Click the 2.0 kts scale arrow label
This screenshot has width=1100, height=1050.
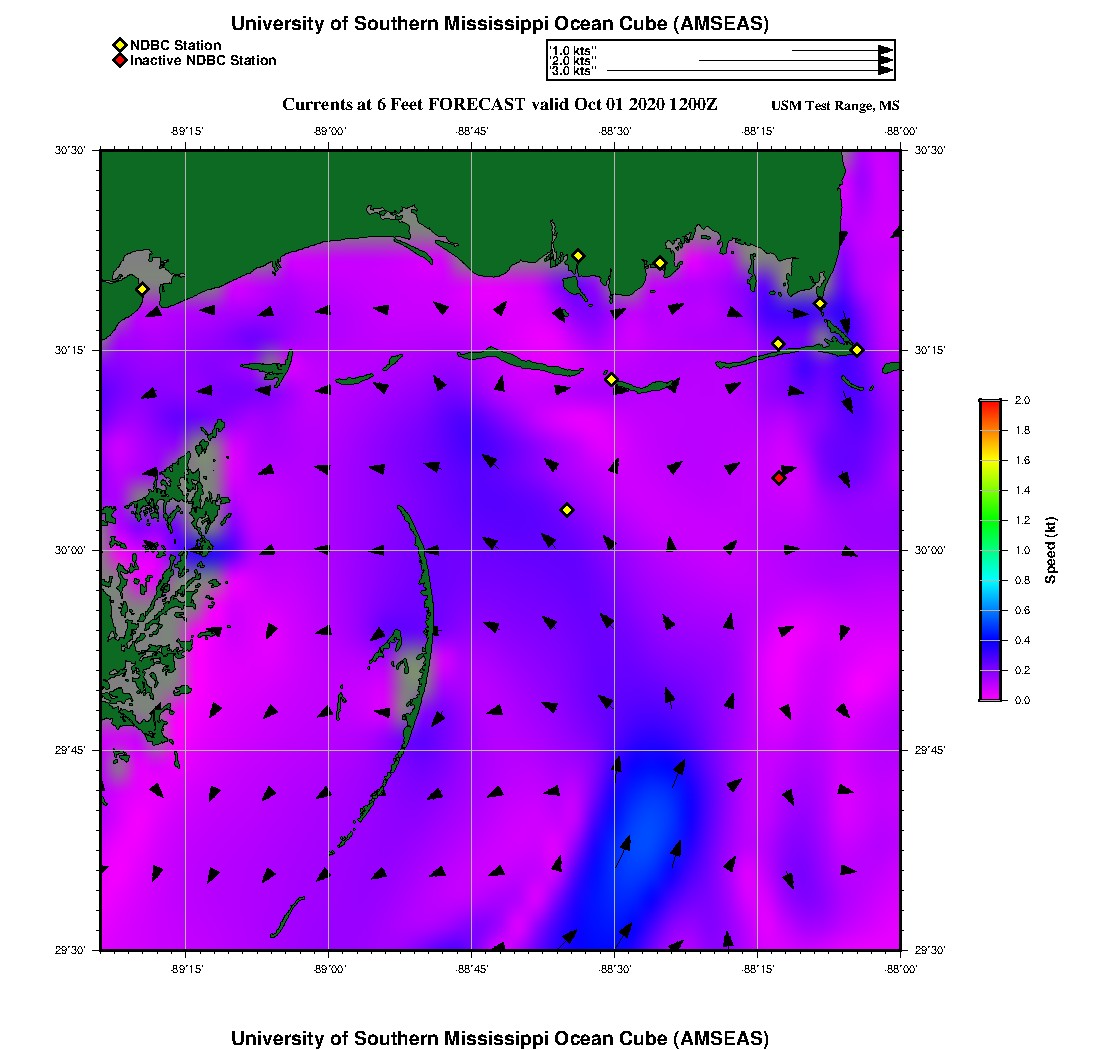tap(572, 61)
